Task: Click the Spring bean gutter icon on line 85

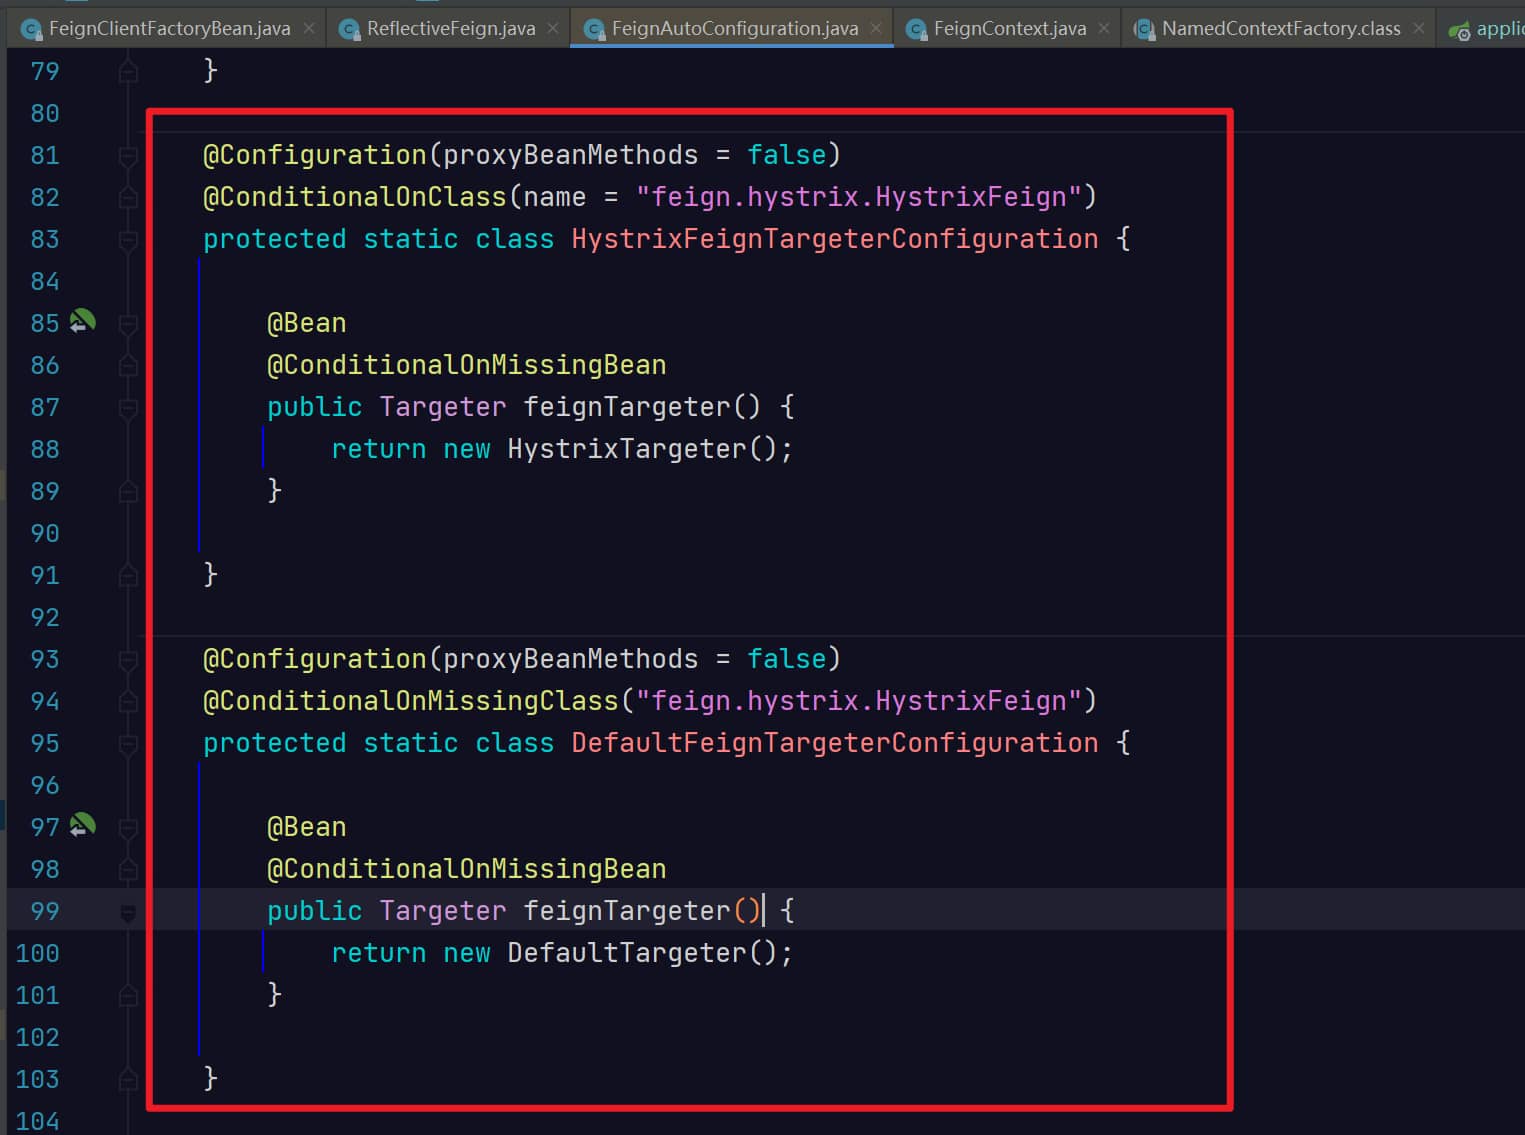Action: click(82, 321)
